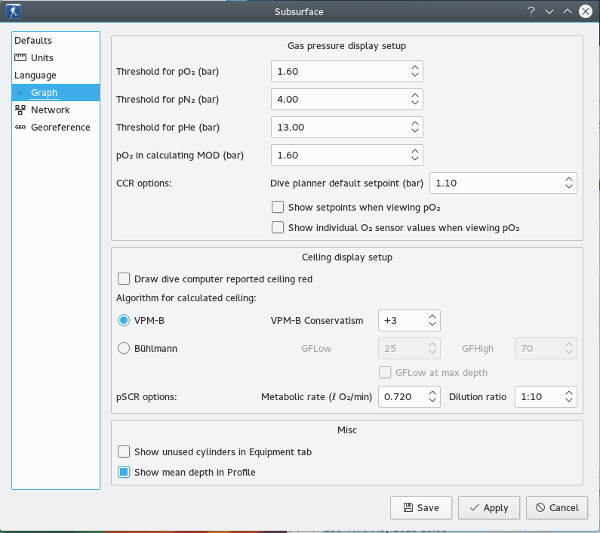
Task: Open the Georeference preferences page
Action: (56, 127)
